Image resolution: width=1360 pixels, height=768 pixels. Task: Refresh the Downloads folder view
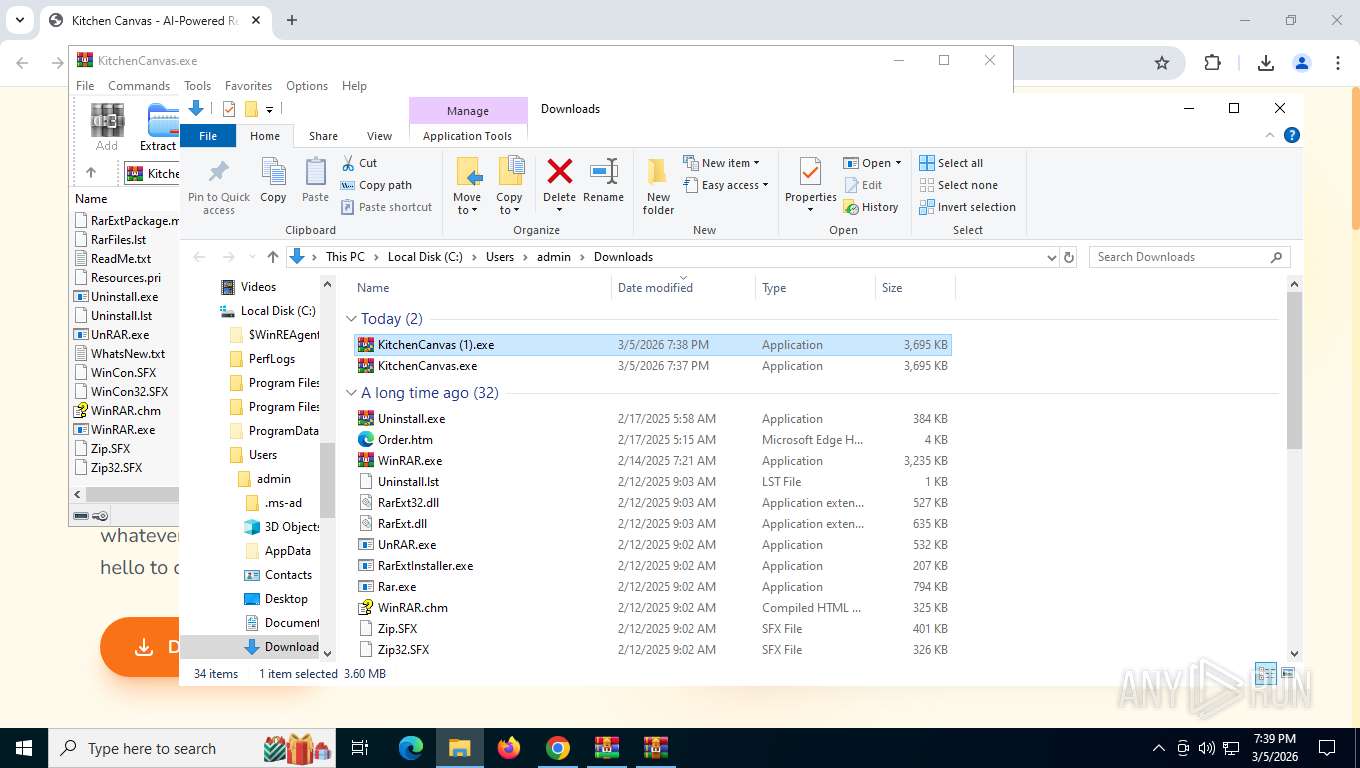coord(1069,257)
